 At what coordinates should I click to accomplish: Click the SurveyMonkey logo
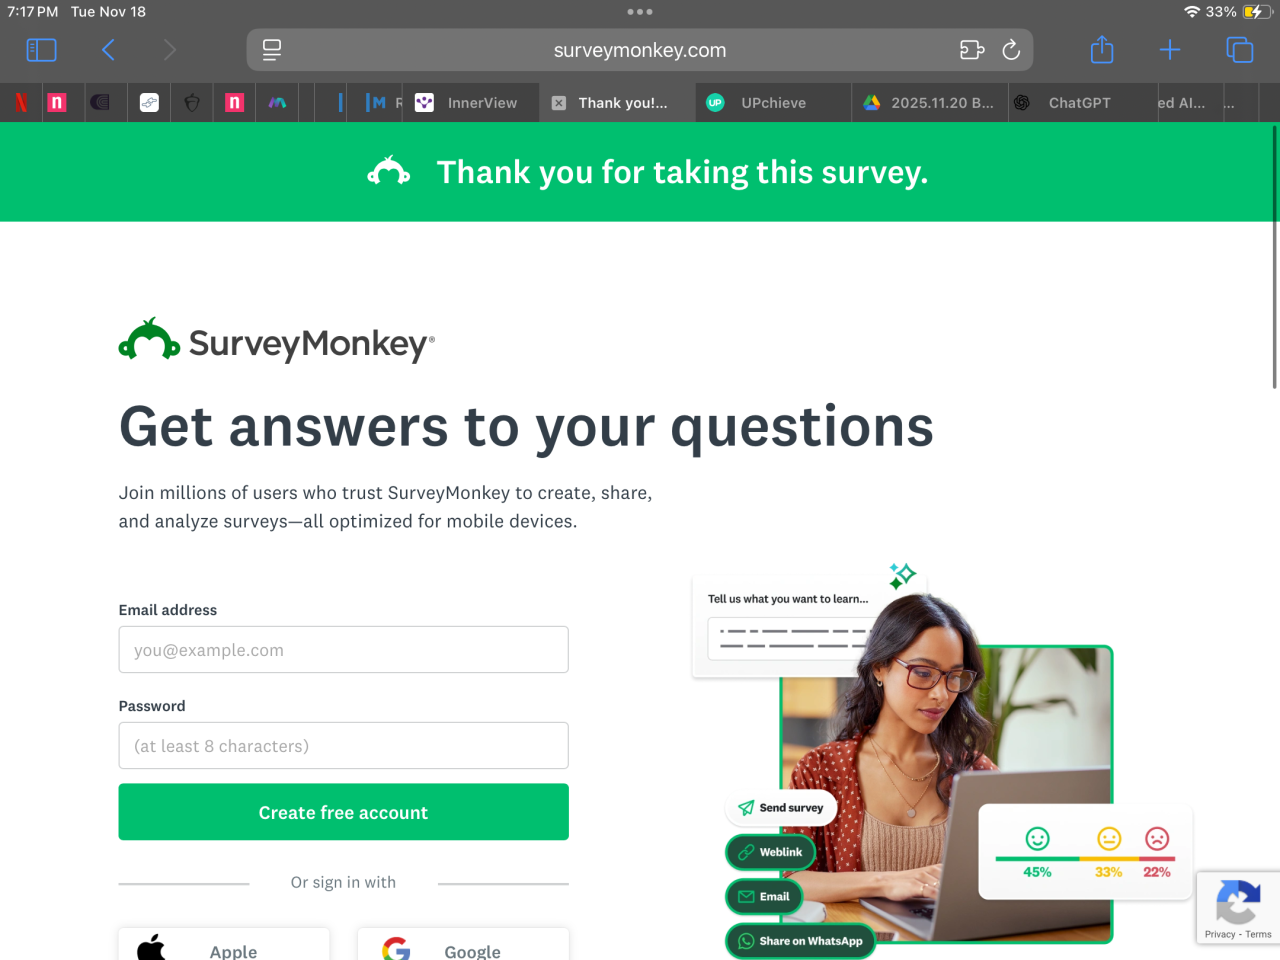click(x=277, y=342)
